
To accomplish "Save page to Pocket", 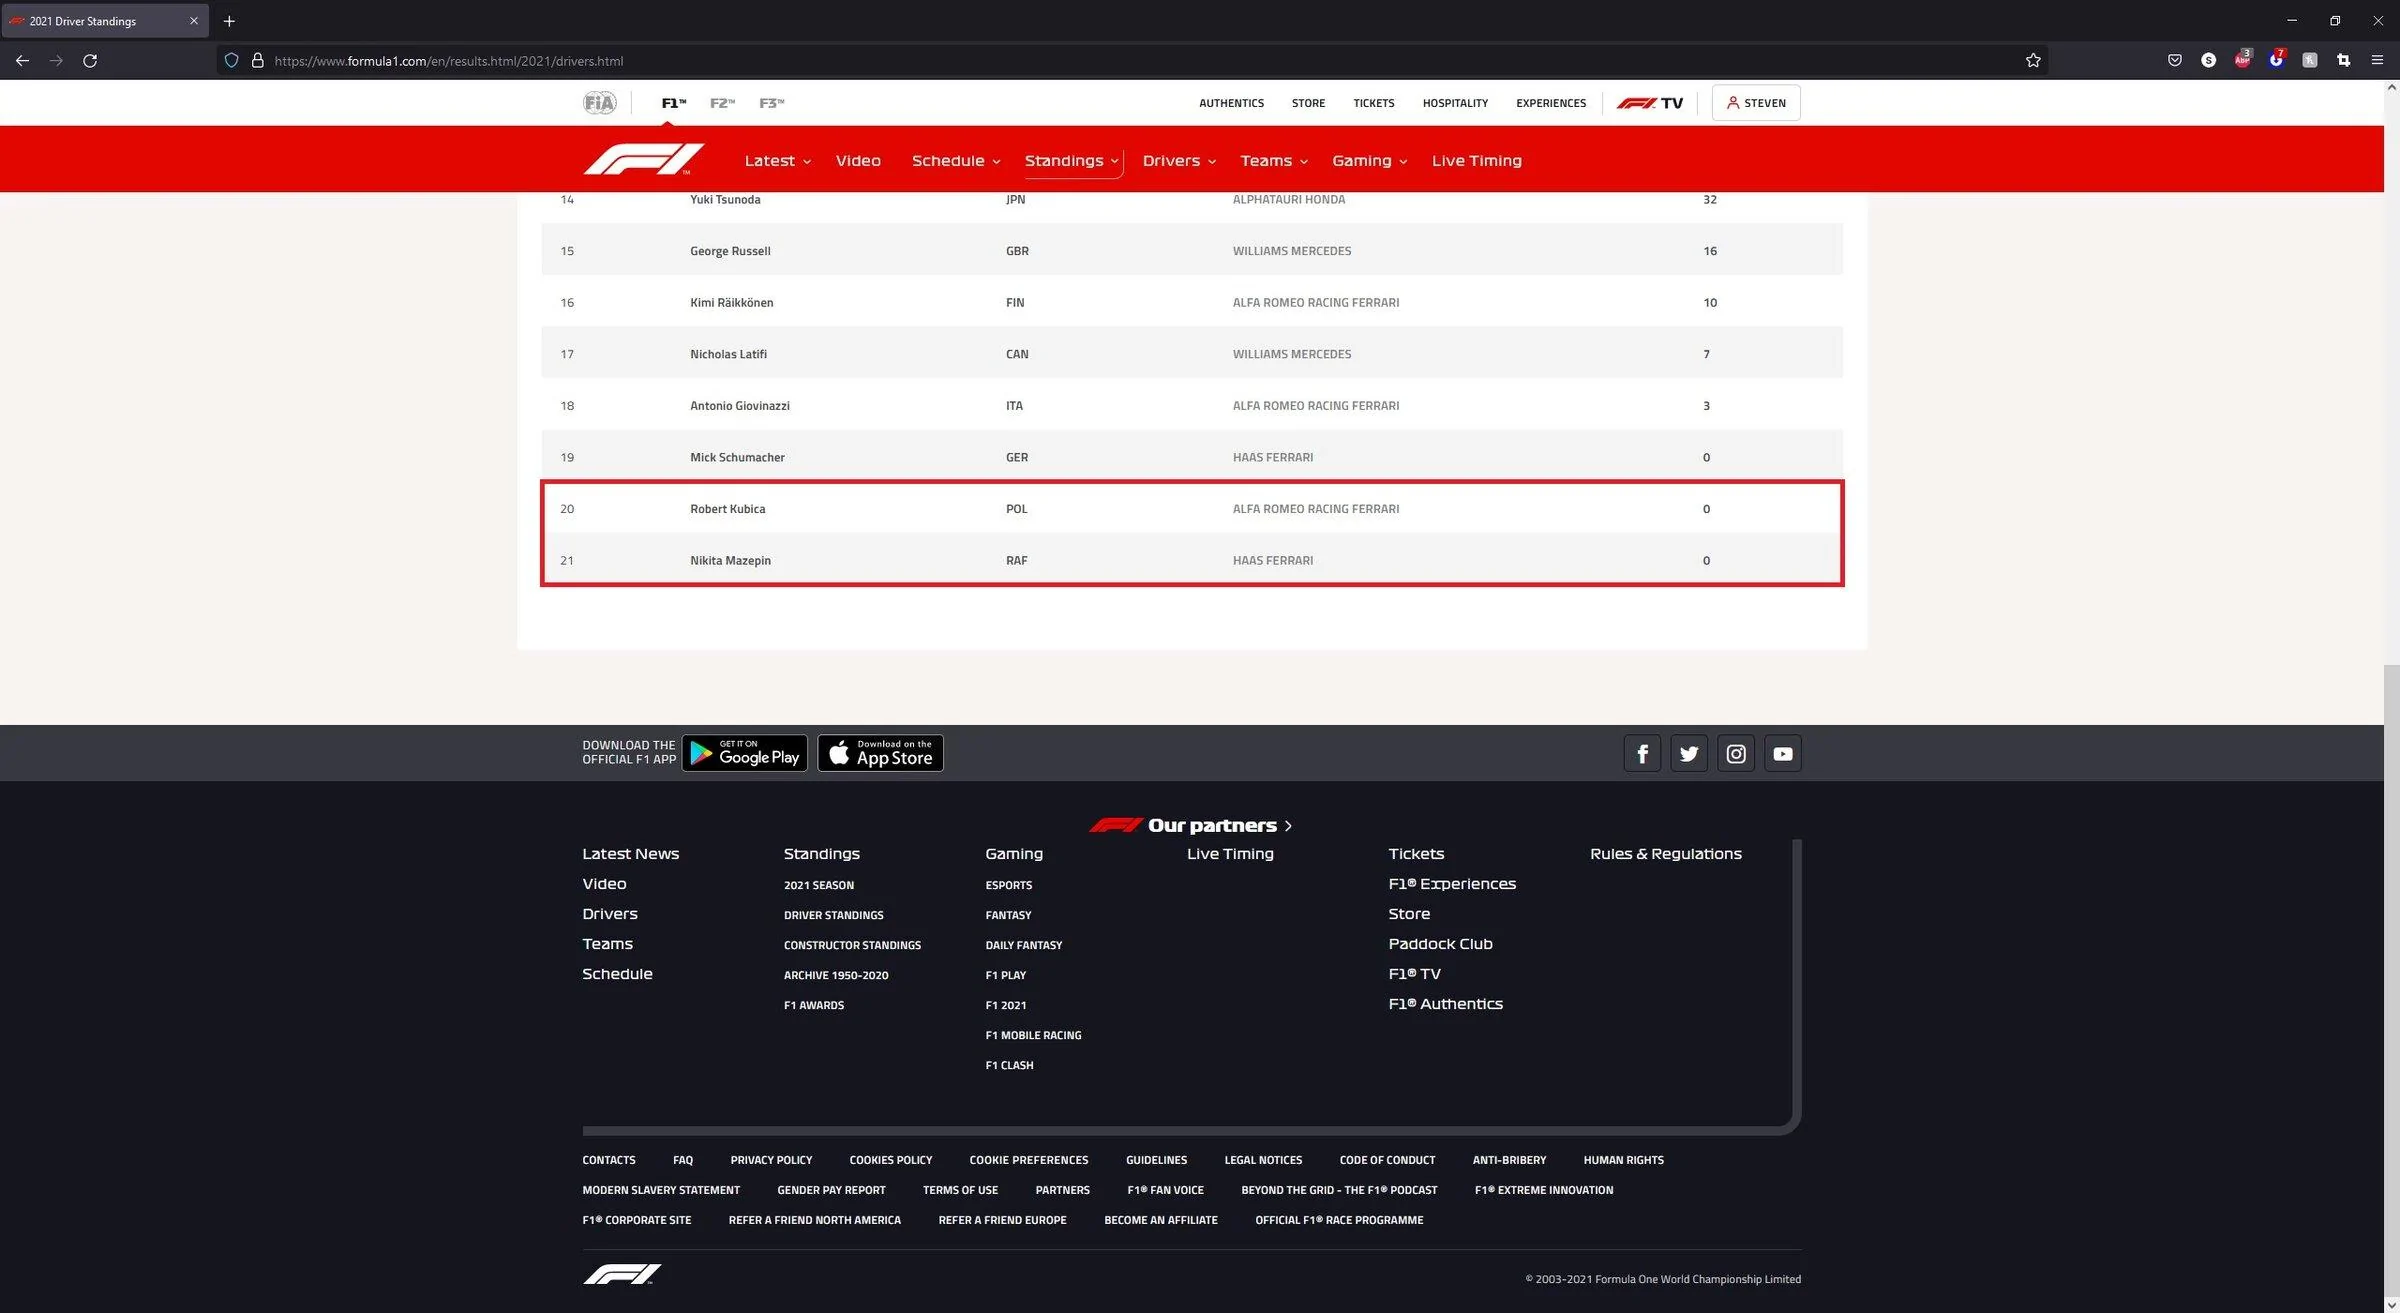I will 2175,61.
